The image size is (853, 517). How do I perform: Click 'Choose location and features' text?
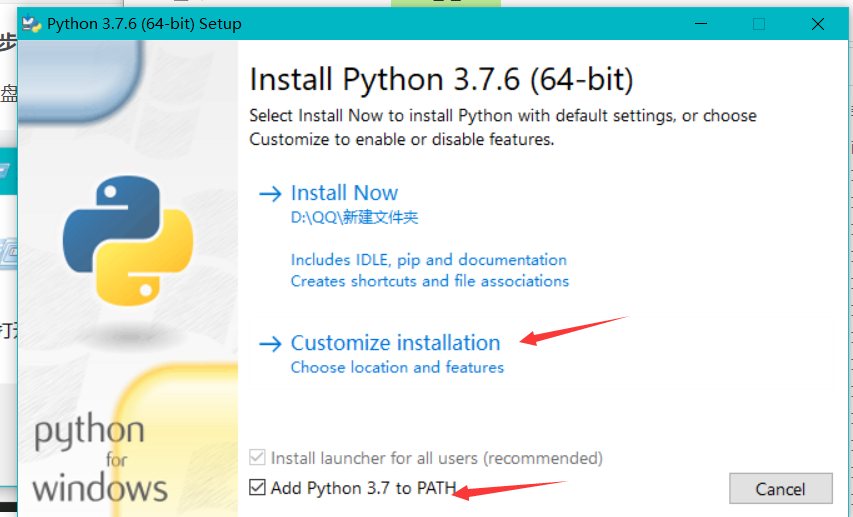coord(397,367)
